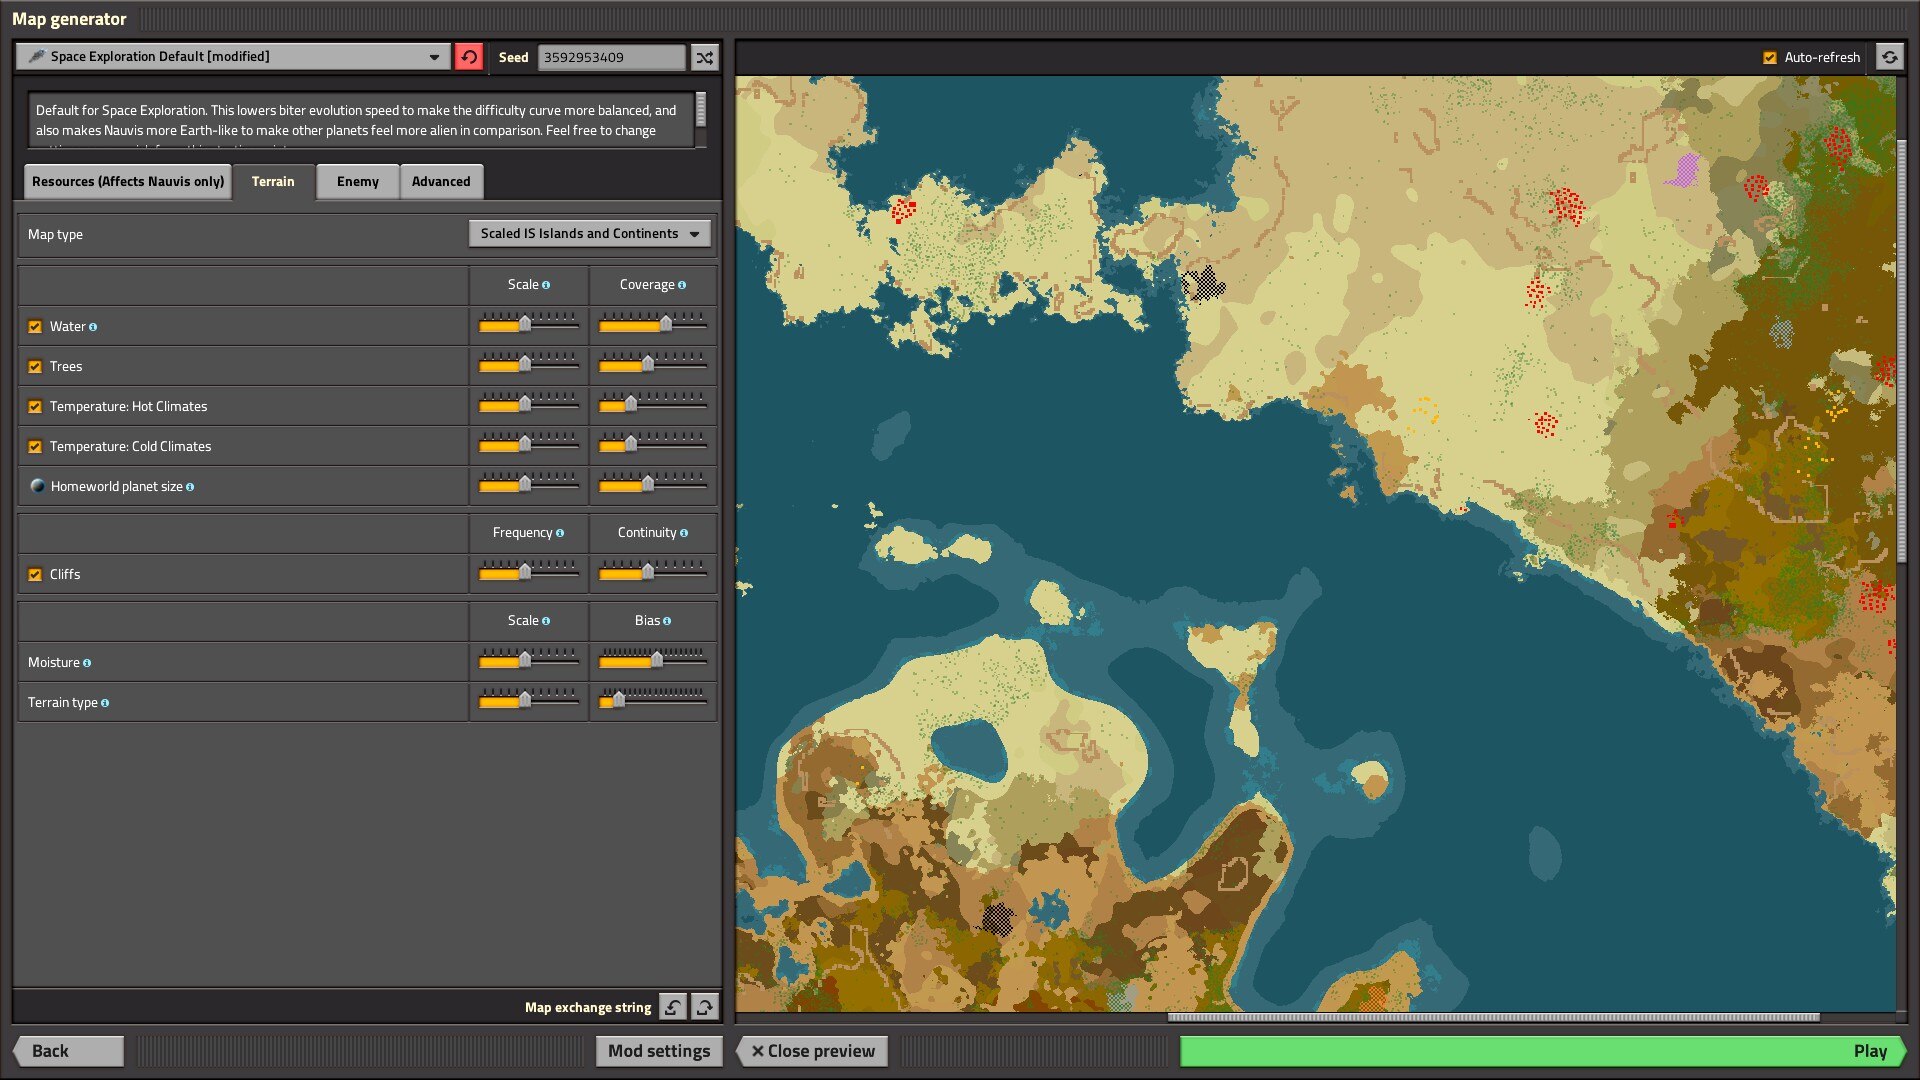Click the Seed label
The width and height of the screenshot is (1920, 1080).
pos(513,57)
